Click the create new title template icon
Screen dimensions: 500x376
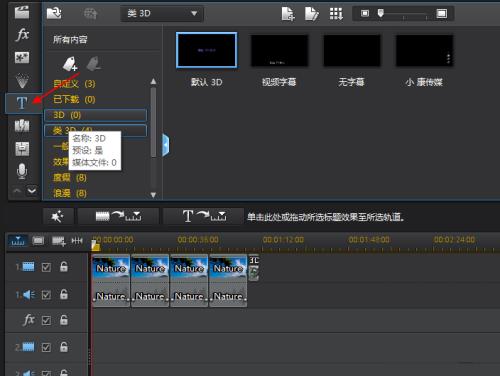tap(288, 14)
